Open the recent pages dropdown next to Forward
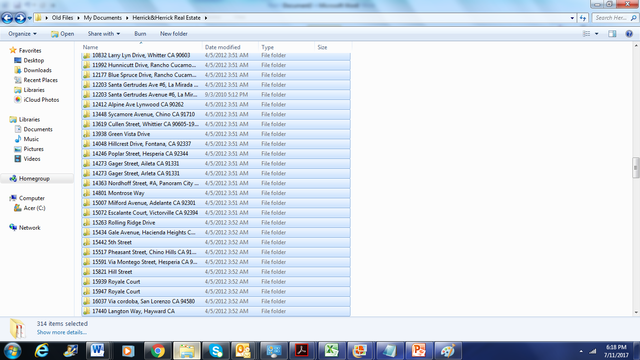This screenshot has height=360, width=640. 30,18
